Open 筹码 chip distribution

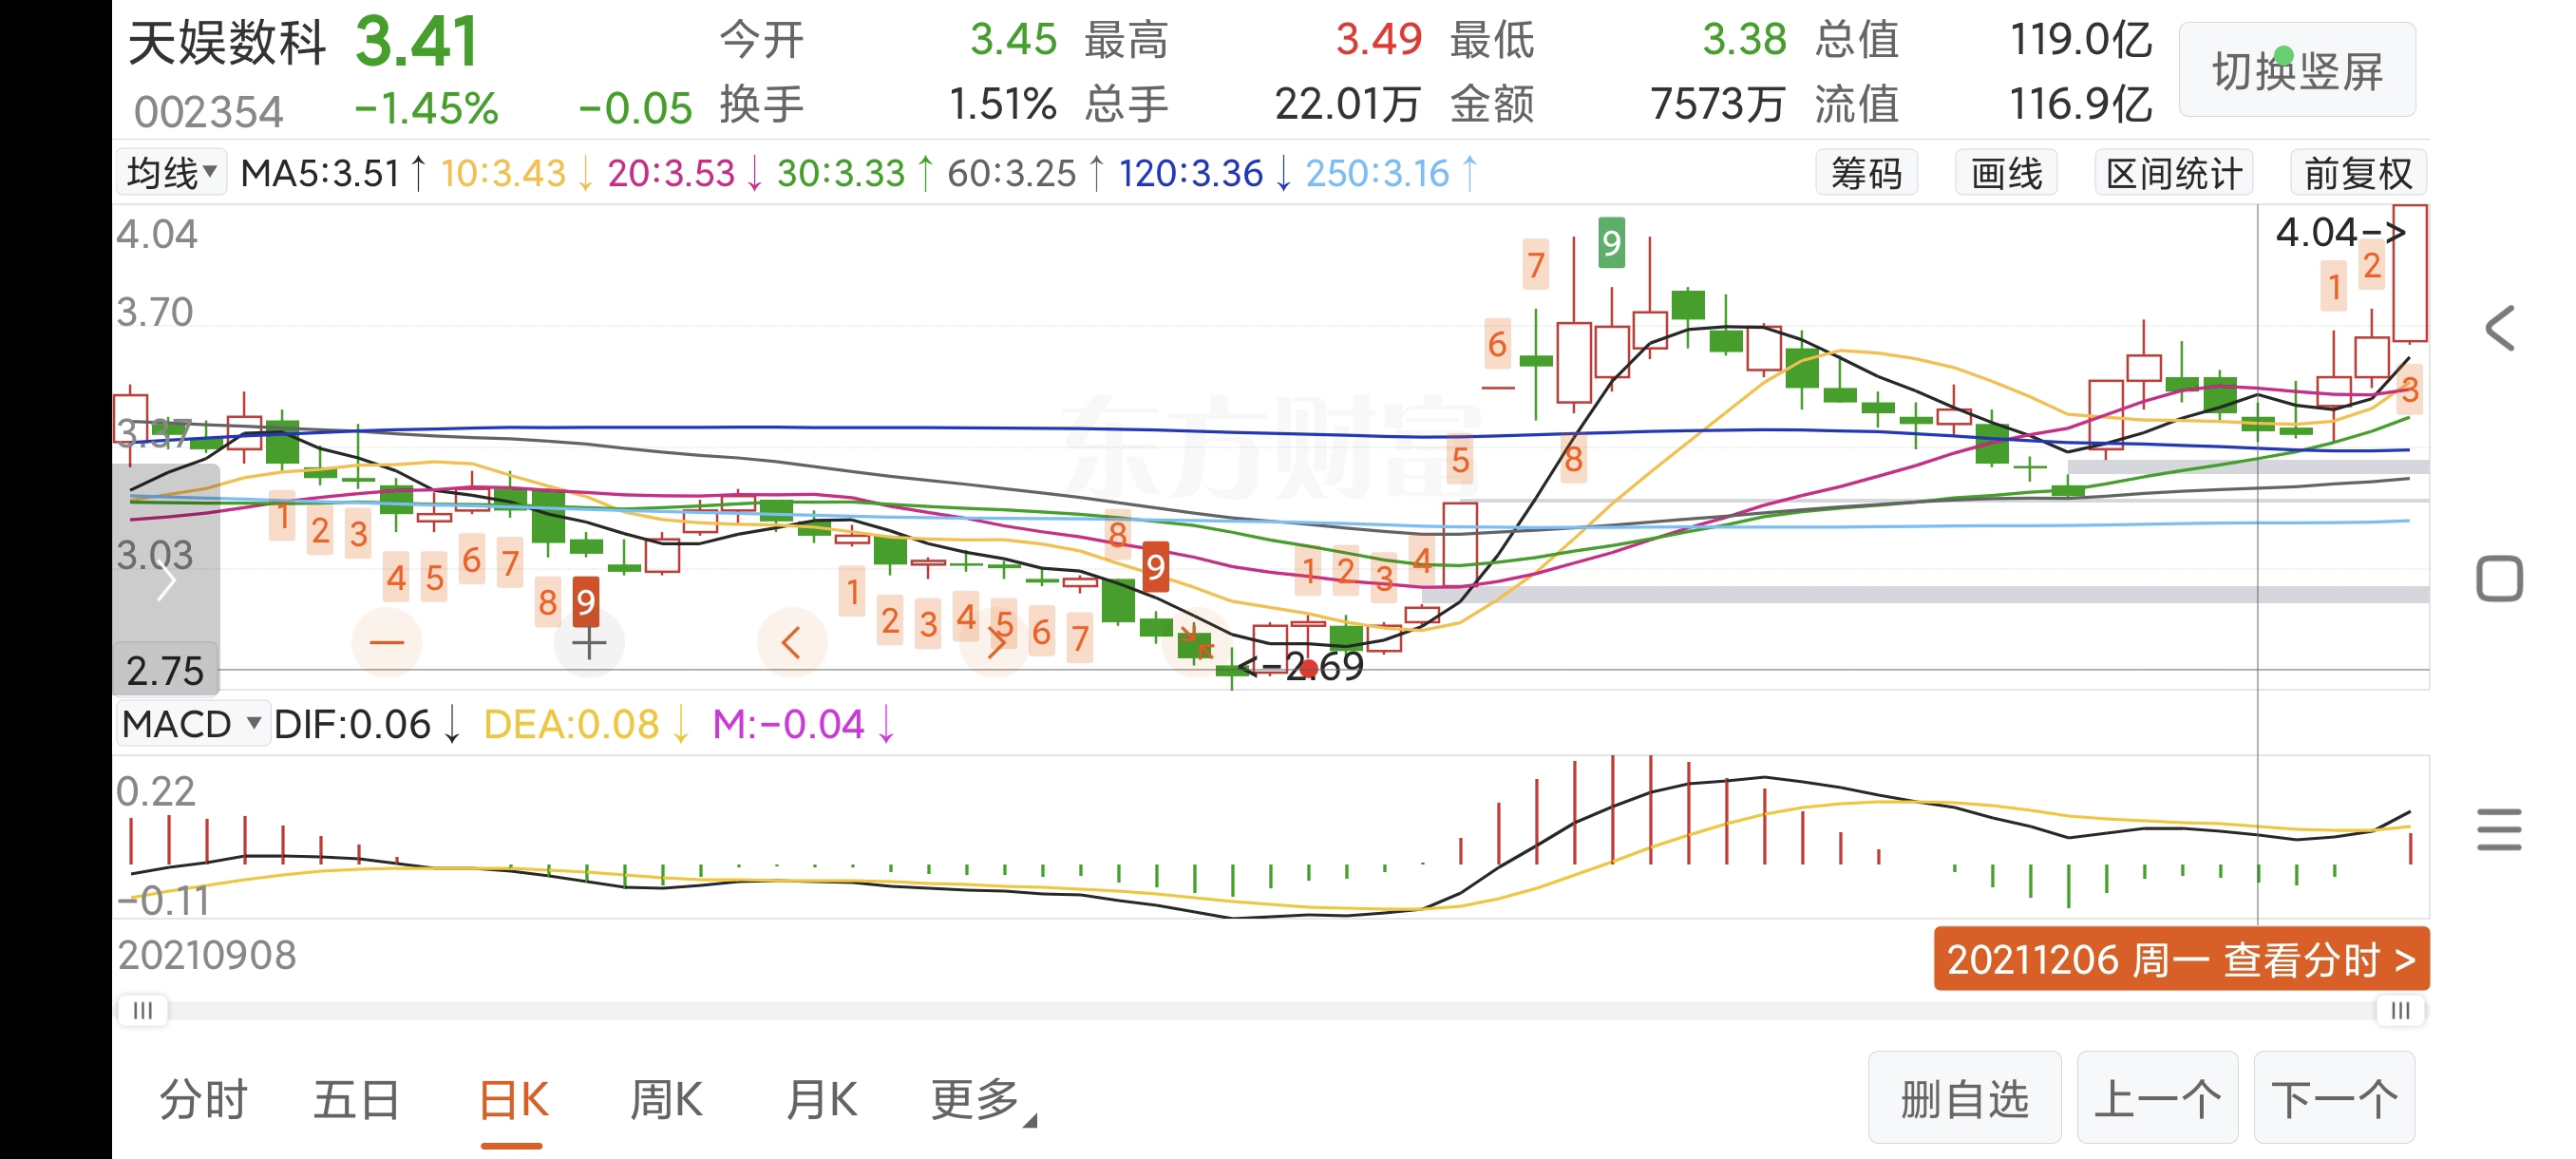1866,173
